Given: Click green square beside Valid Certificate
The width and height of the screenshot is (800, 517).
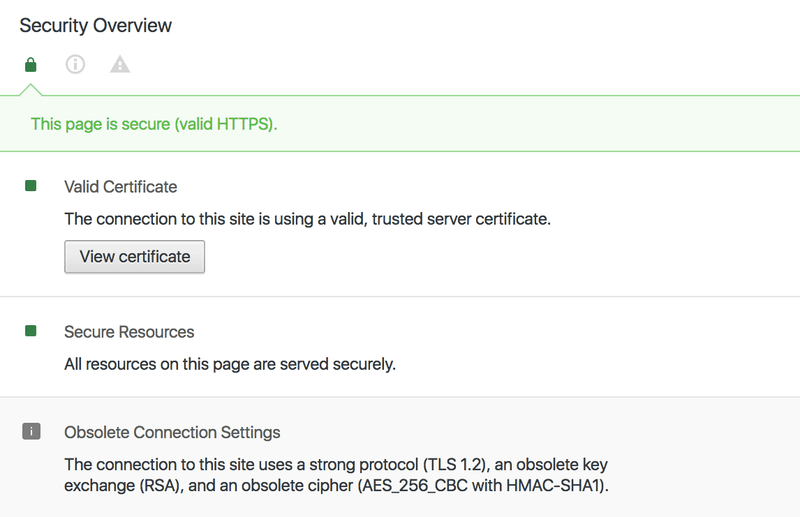Looking at the screenshot, I should pos(31,186).
